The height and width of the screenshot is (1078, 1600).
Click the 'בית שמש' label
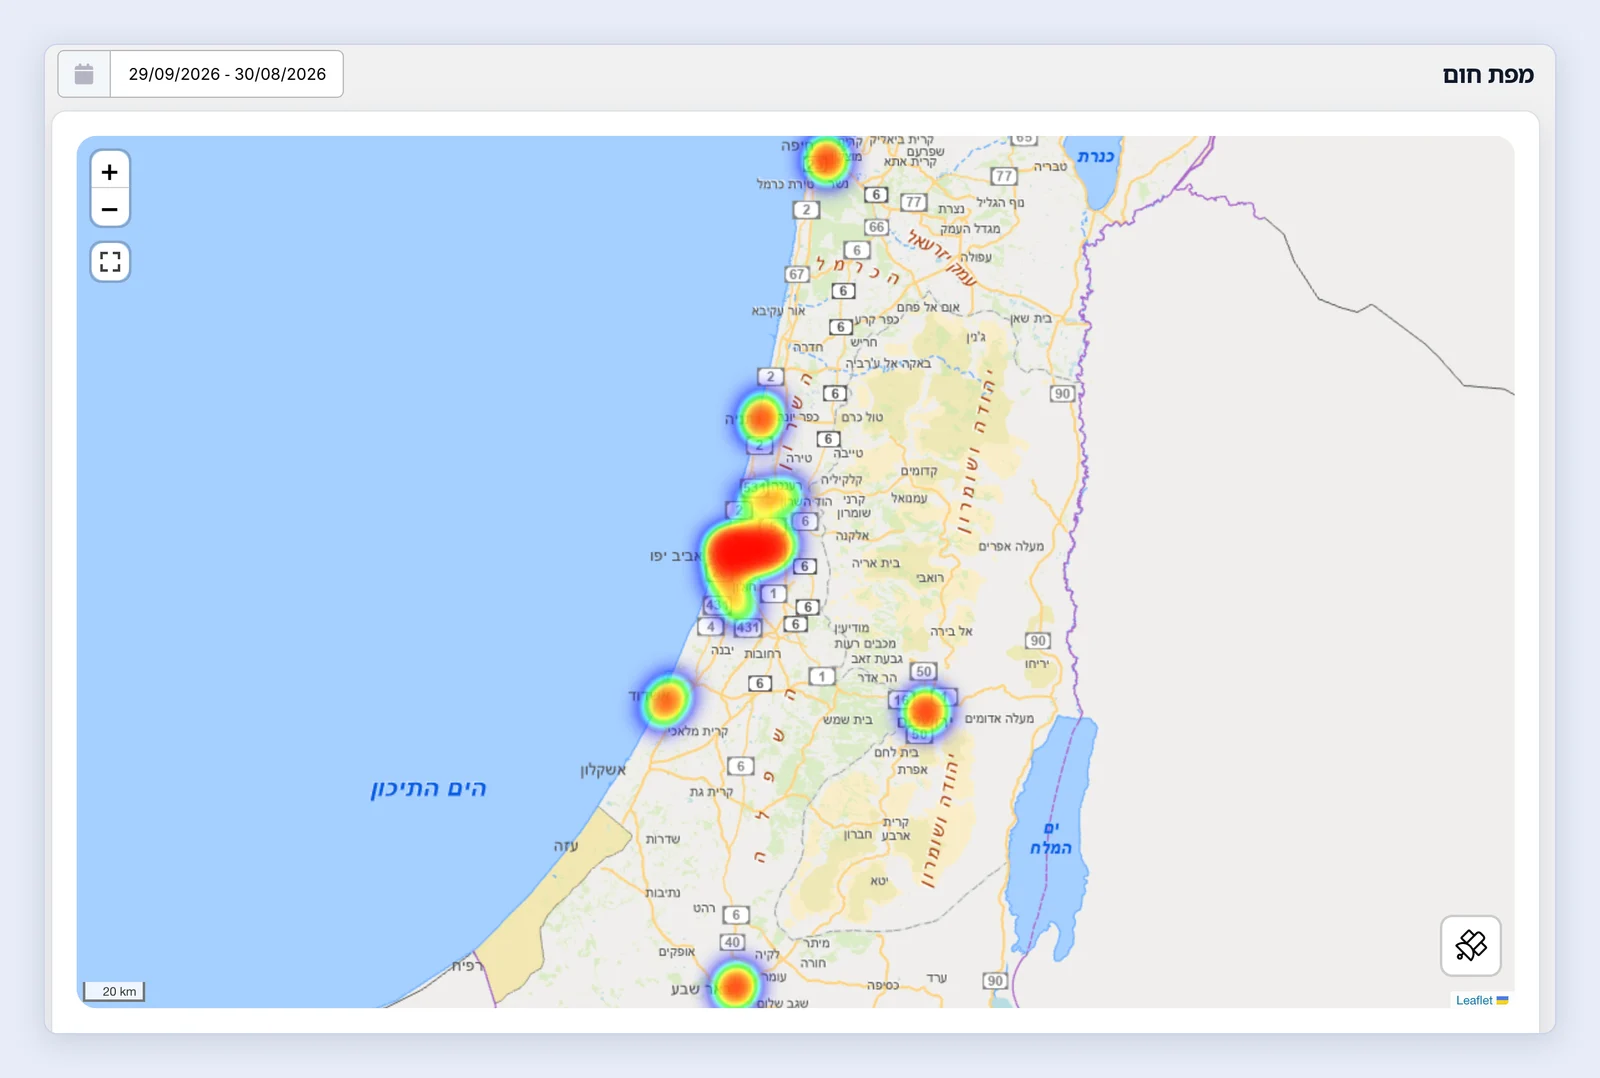(x=848, y=720)
